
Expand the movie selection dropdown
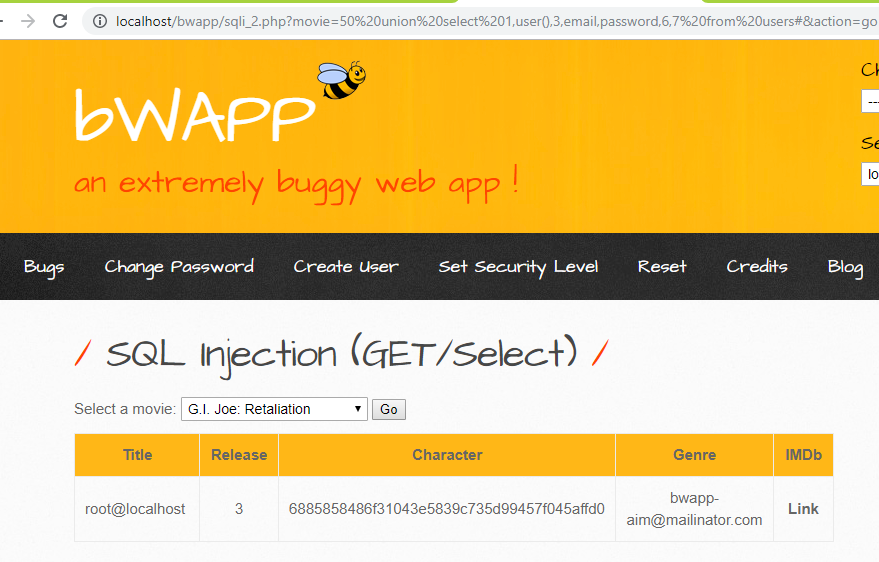click(x=274, y=409)
